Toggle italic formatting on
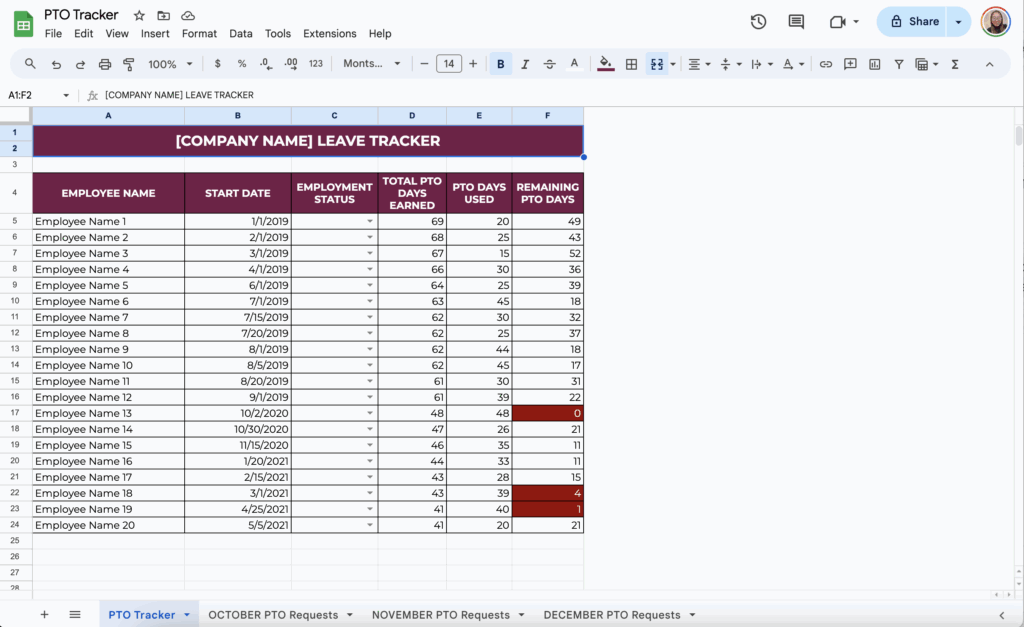Screen dimensions: 1024x627 pos(525,62)
